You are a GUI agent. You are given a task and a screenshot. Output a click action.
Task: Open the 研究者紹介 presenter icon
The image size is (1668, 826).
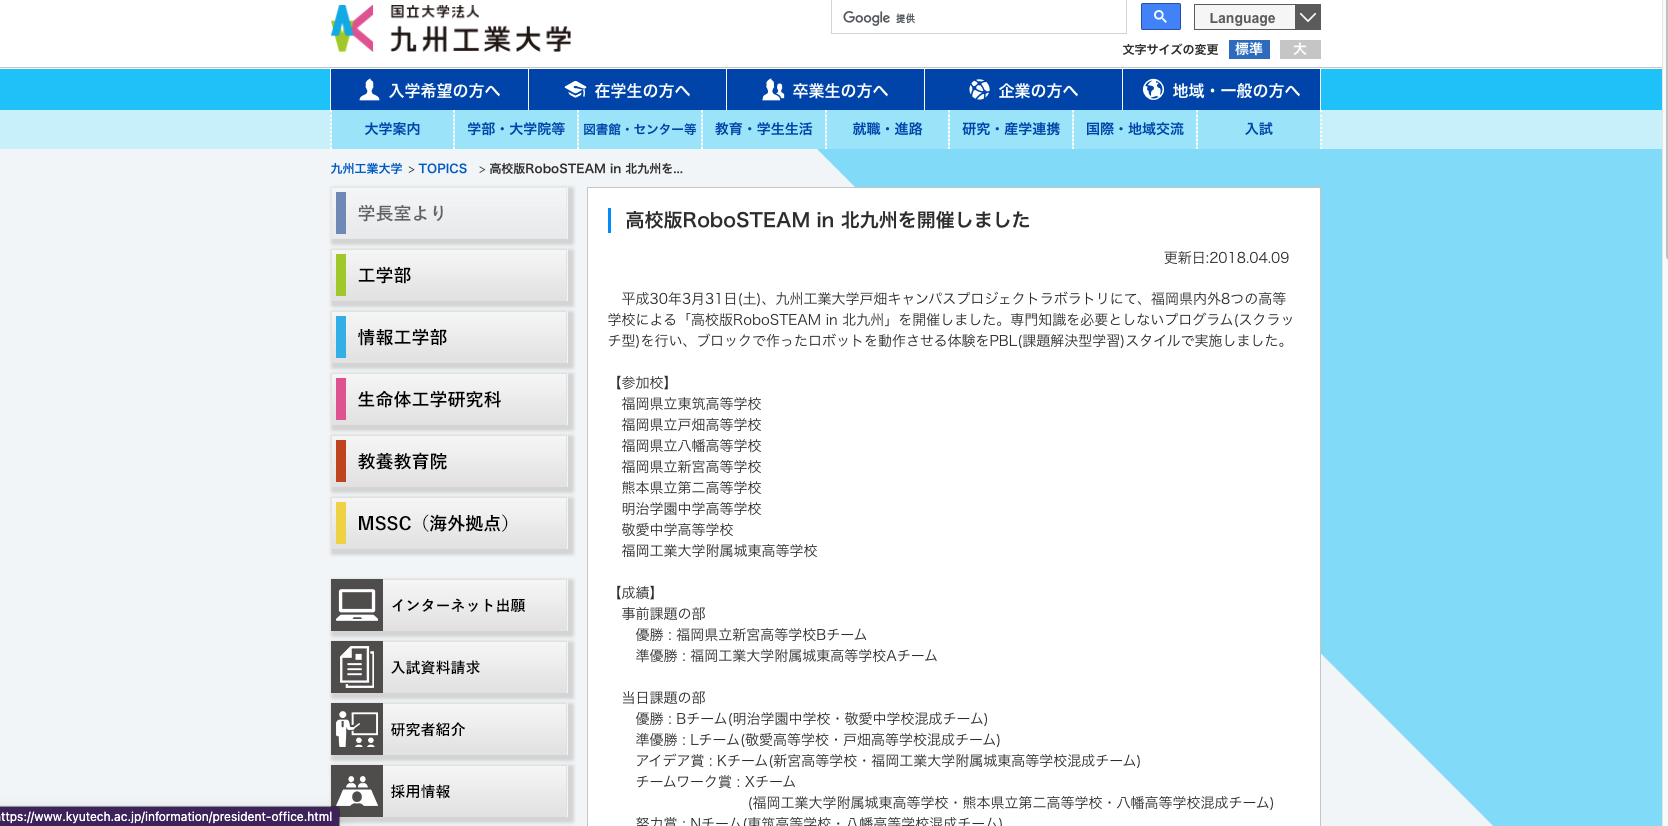(357, 729)
